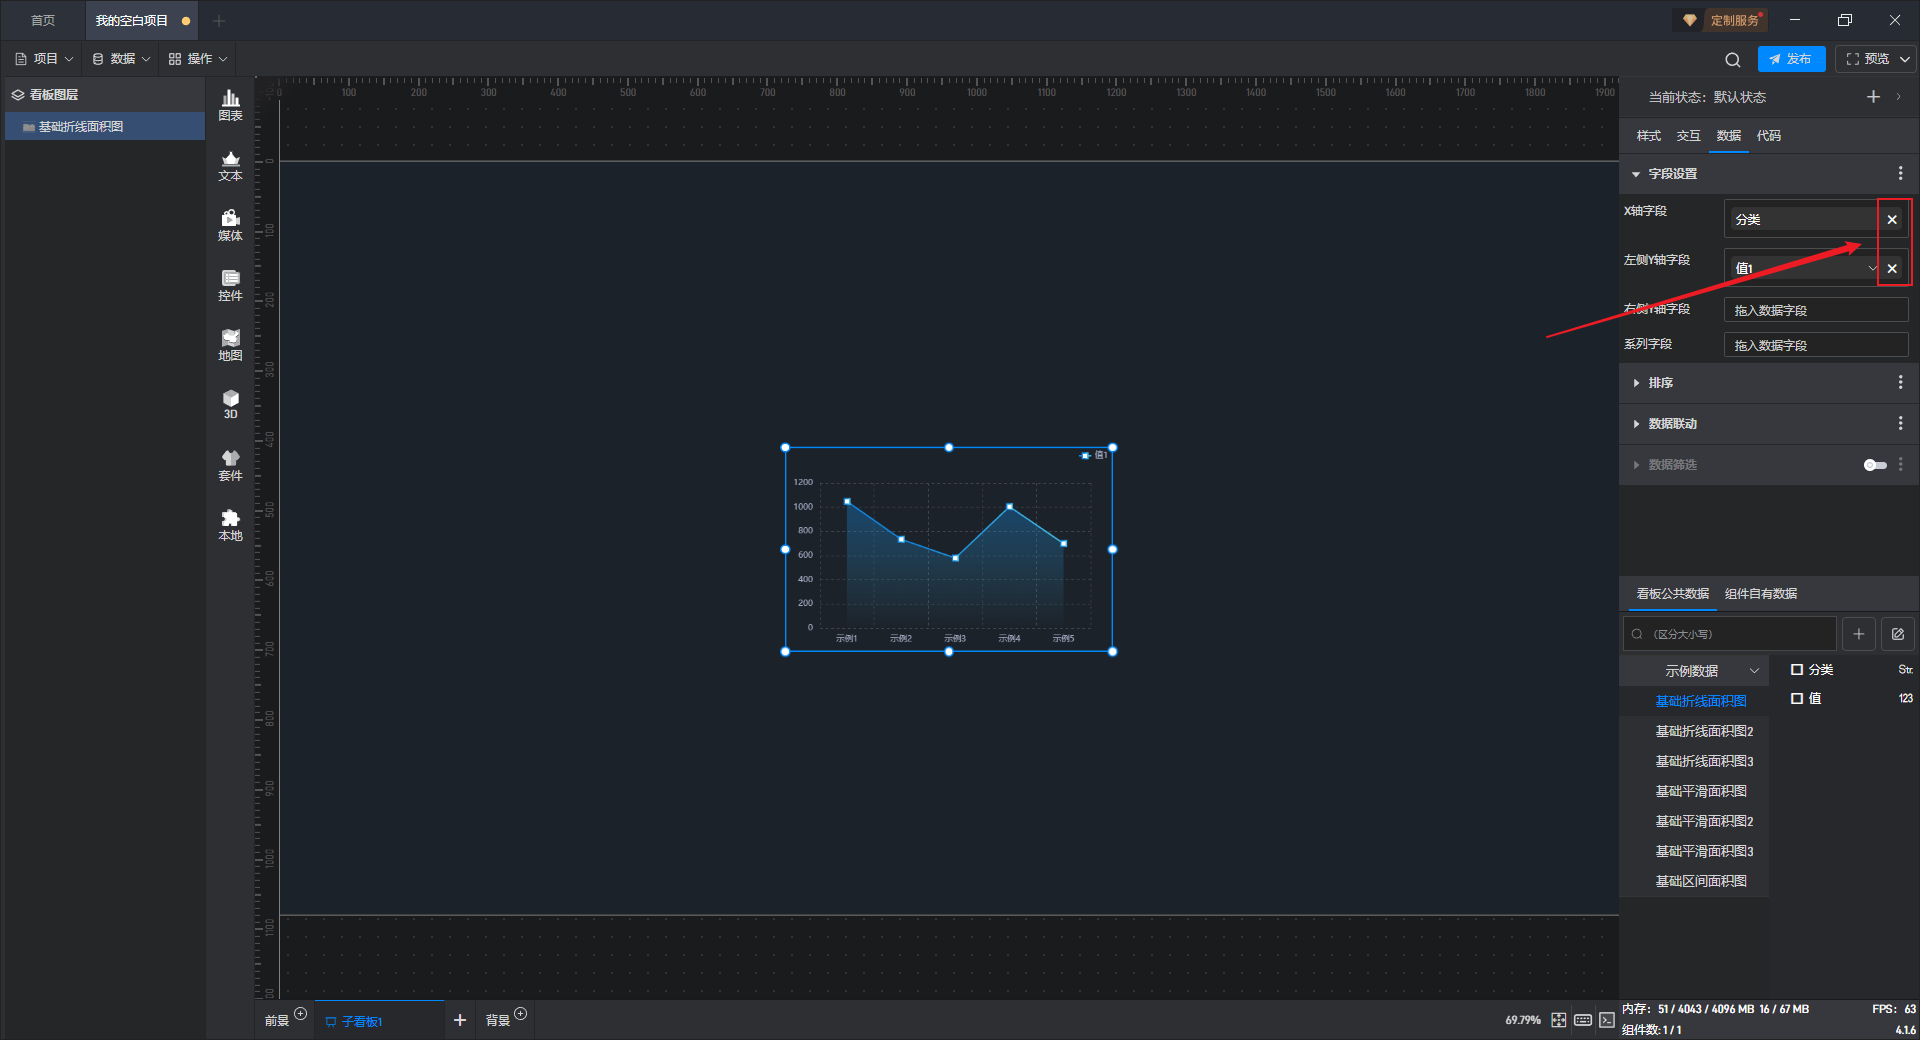1920x1040 pixels.
Task: Open 排序 more options menu
Action: (x=1900, y=383)
